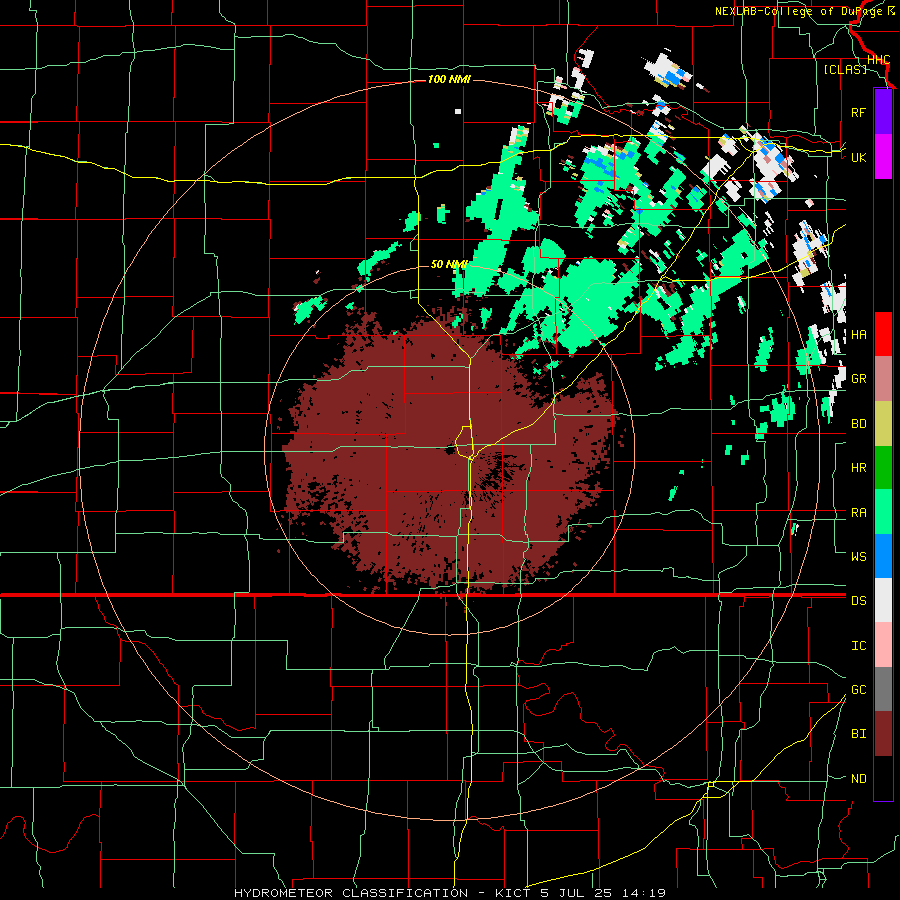The width and height of the screenshot is (900, 900).
Task: Click the gray GC legend color swatch
Action: pos(883,689)
